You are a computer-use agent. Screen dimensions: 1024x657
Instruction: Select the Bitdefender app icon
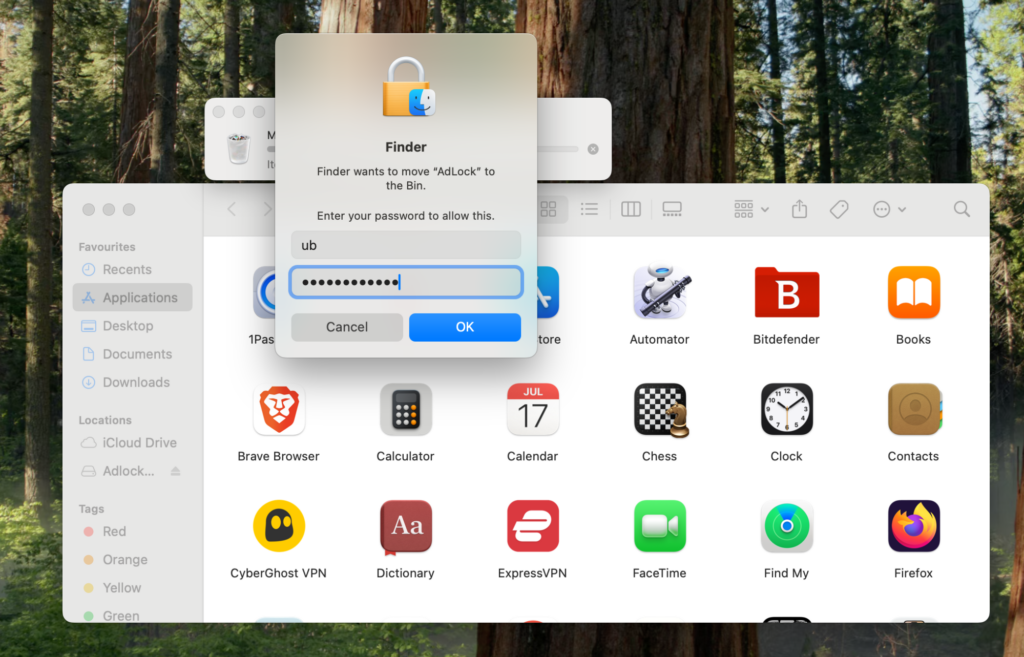[786, 292]
